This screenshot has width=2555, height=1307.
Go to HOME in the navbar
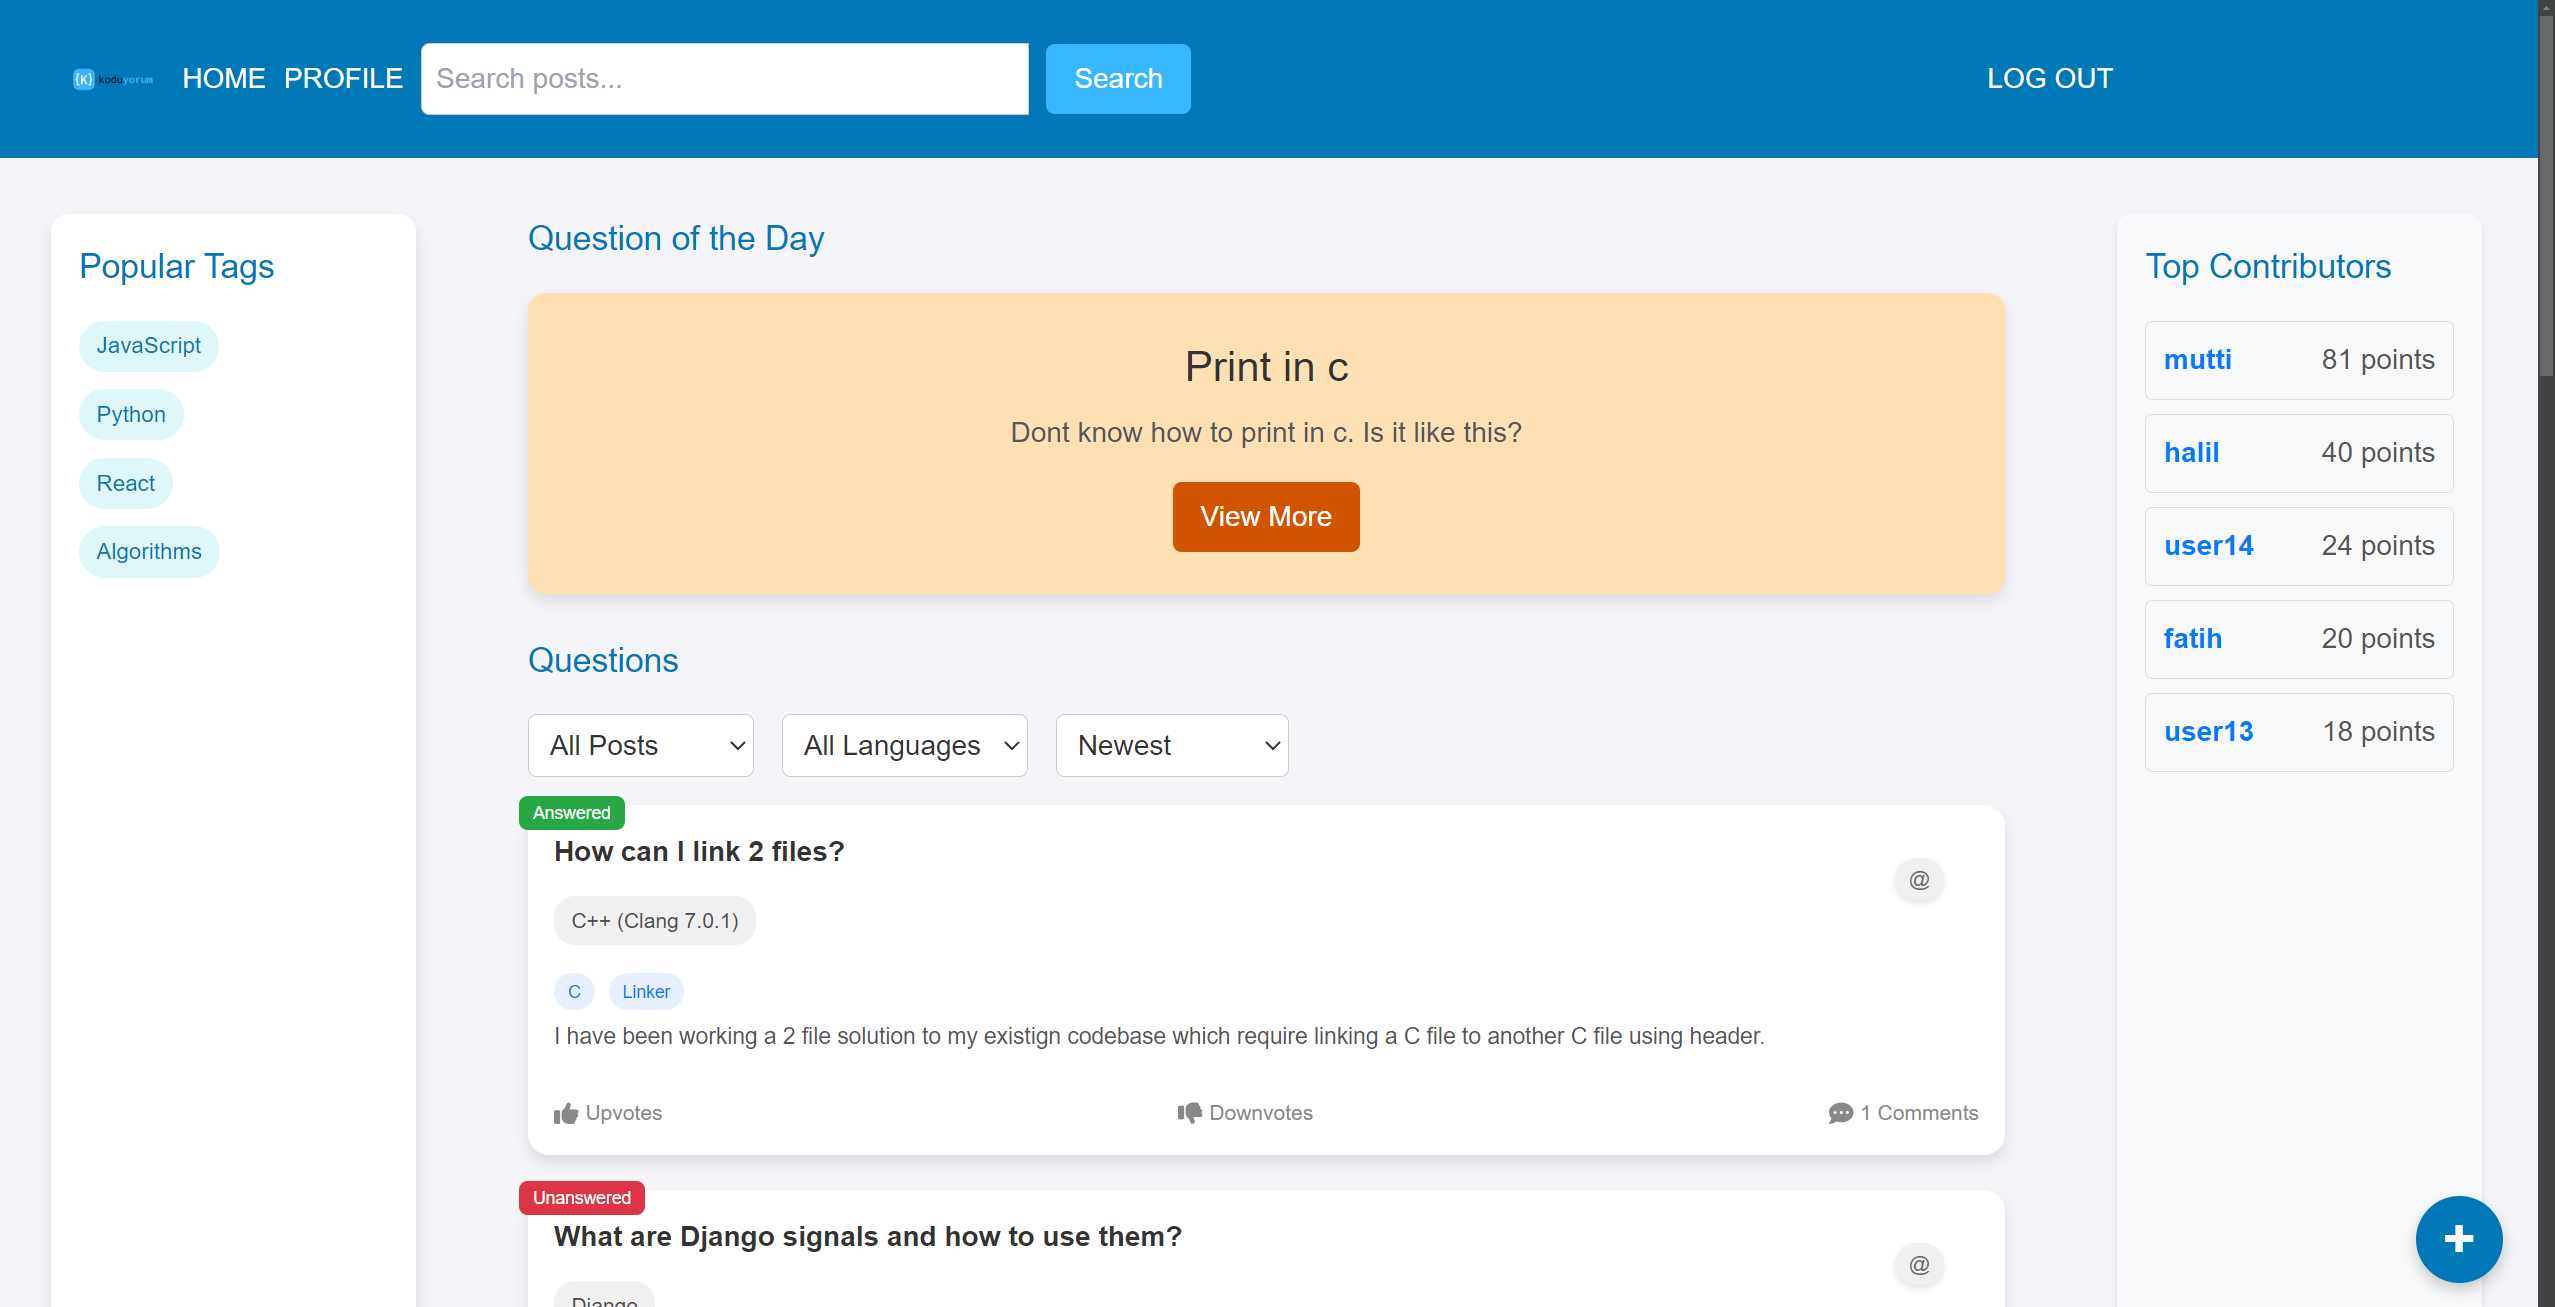223,78
